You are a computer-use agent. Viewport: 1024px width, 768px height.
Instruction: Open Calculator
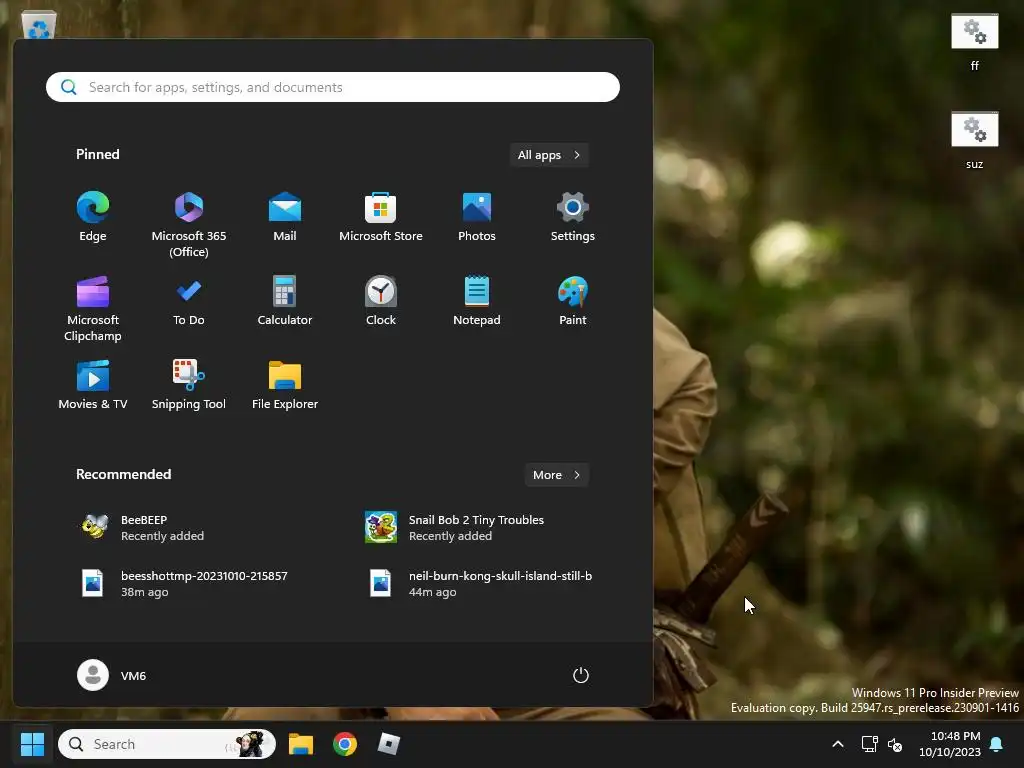(x=285, y=301)
